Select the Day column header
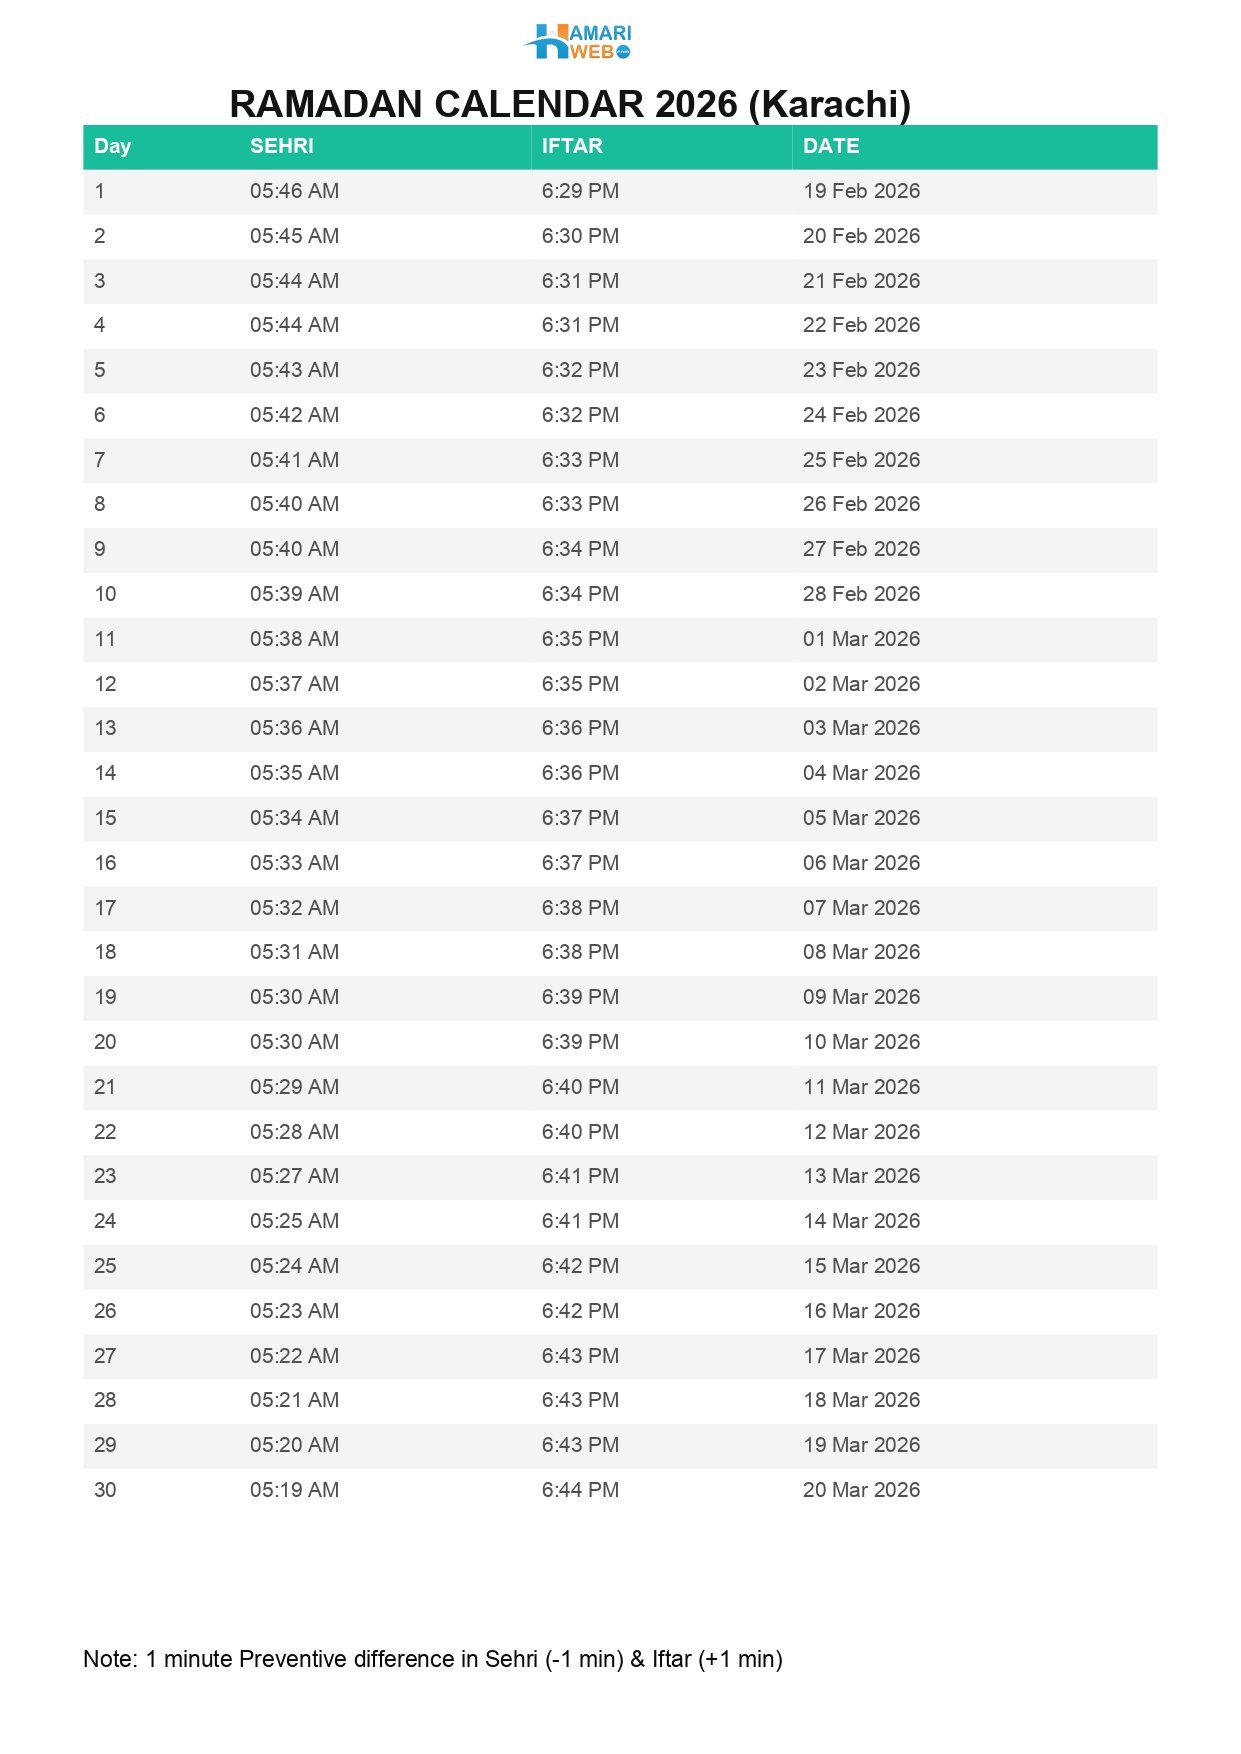 [x=112, y=146]
